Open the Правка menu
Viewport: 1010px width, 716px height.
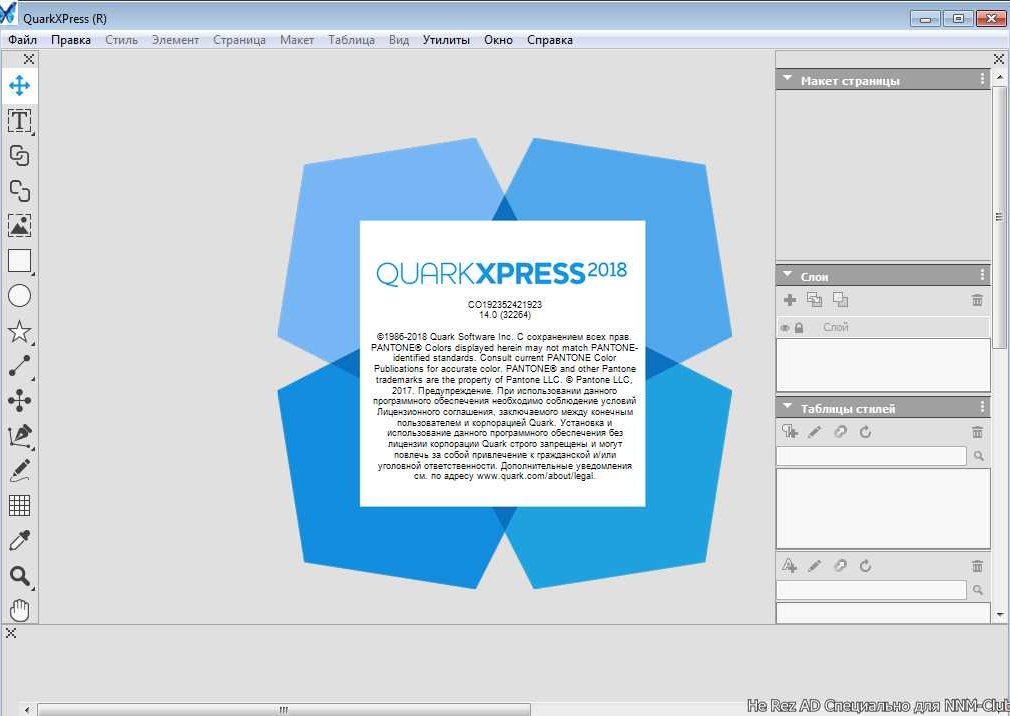coord(71,40)
